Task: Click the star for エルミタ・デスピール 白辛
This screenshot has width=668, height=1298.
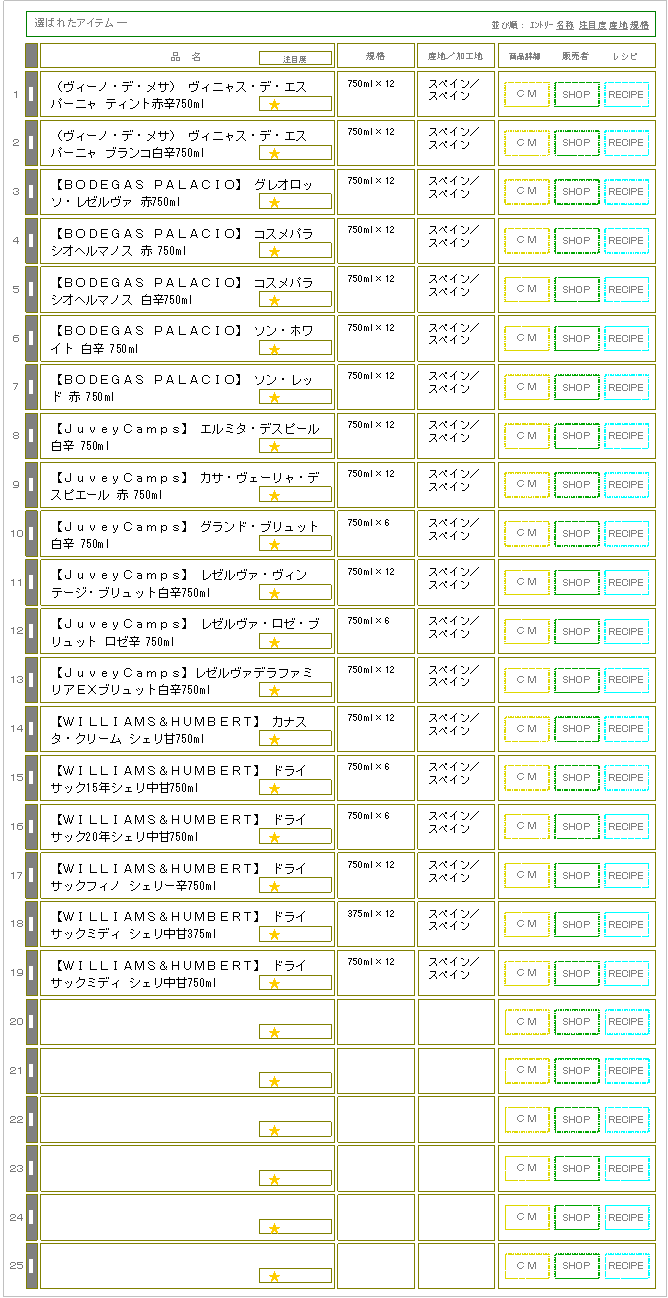Action: (x=274, y=446)
